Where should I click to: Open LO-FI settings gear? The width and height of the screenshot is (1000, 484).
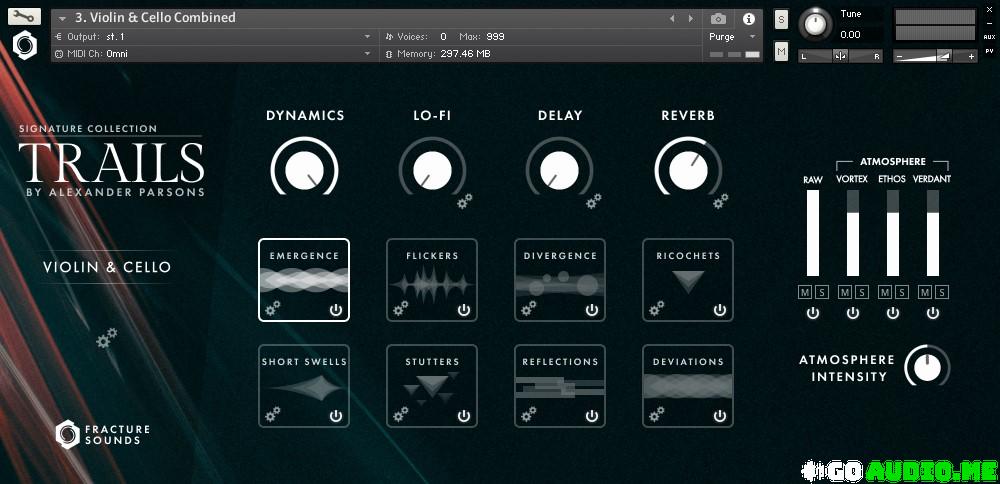[x=465, y=202]
